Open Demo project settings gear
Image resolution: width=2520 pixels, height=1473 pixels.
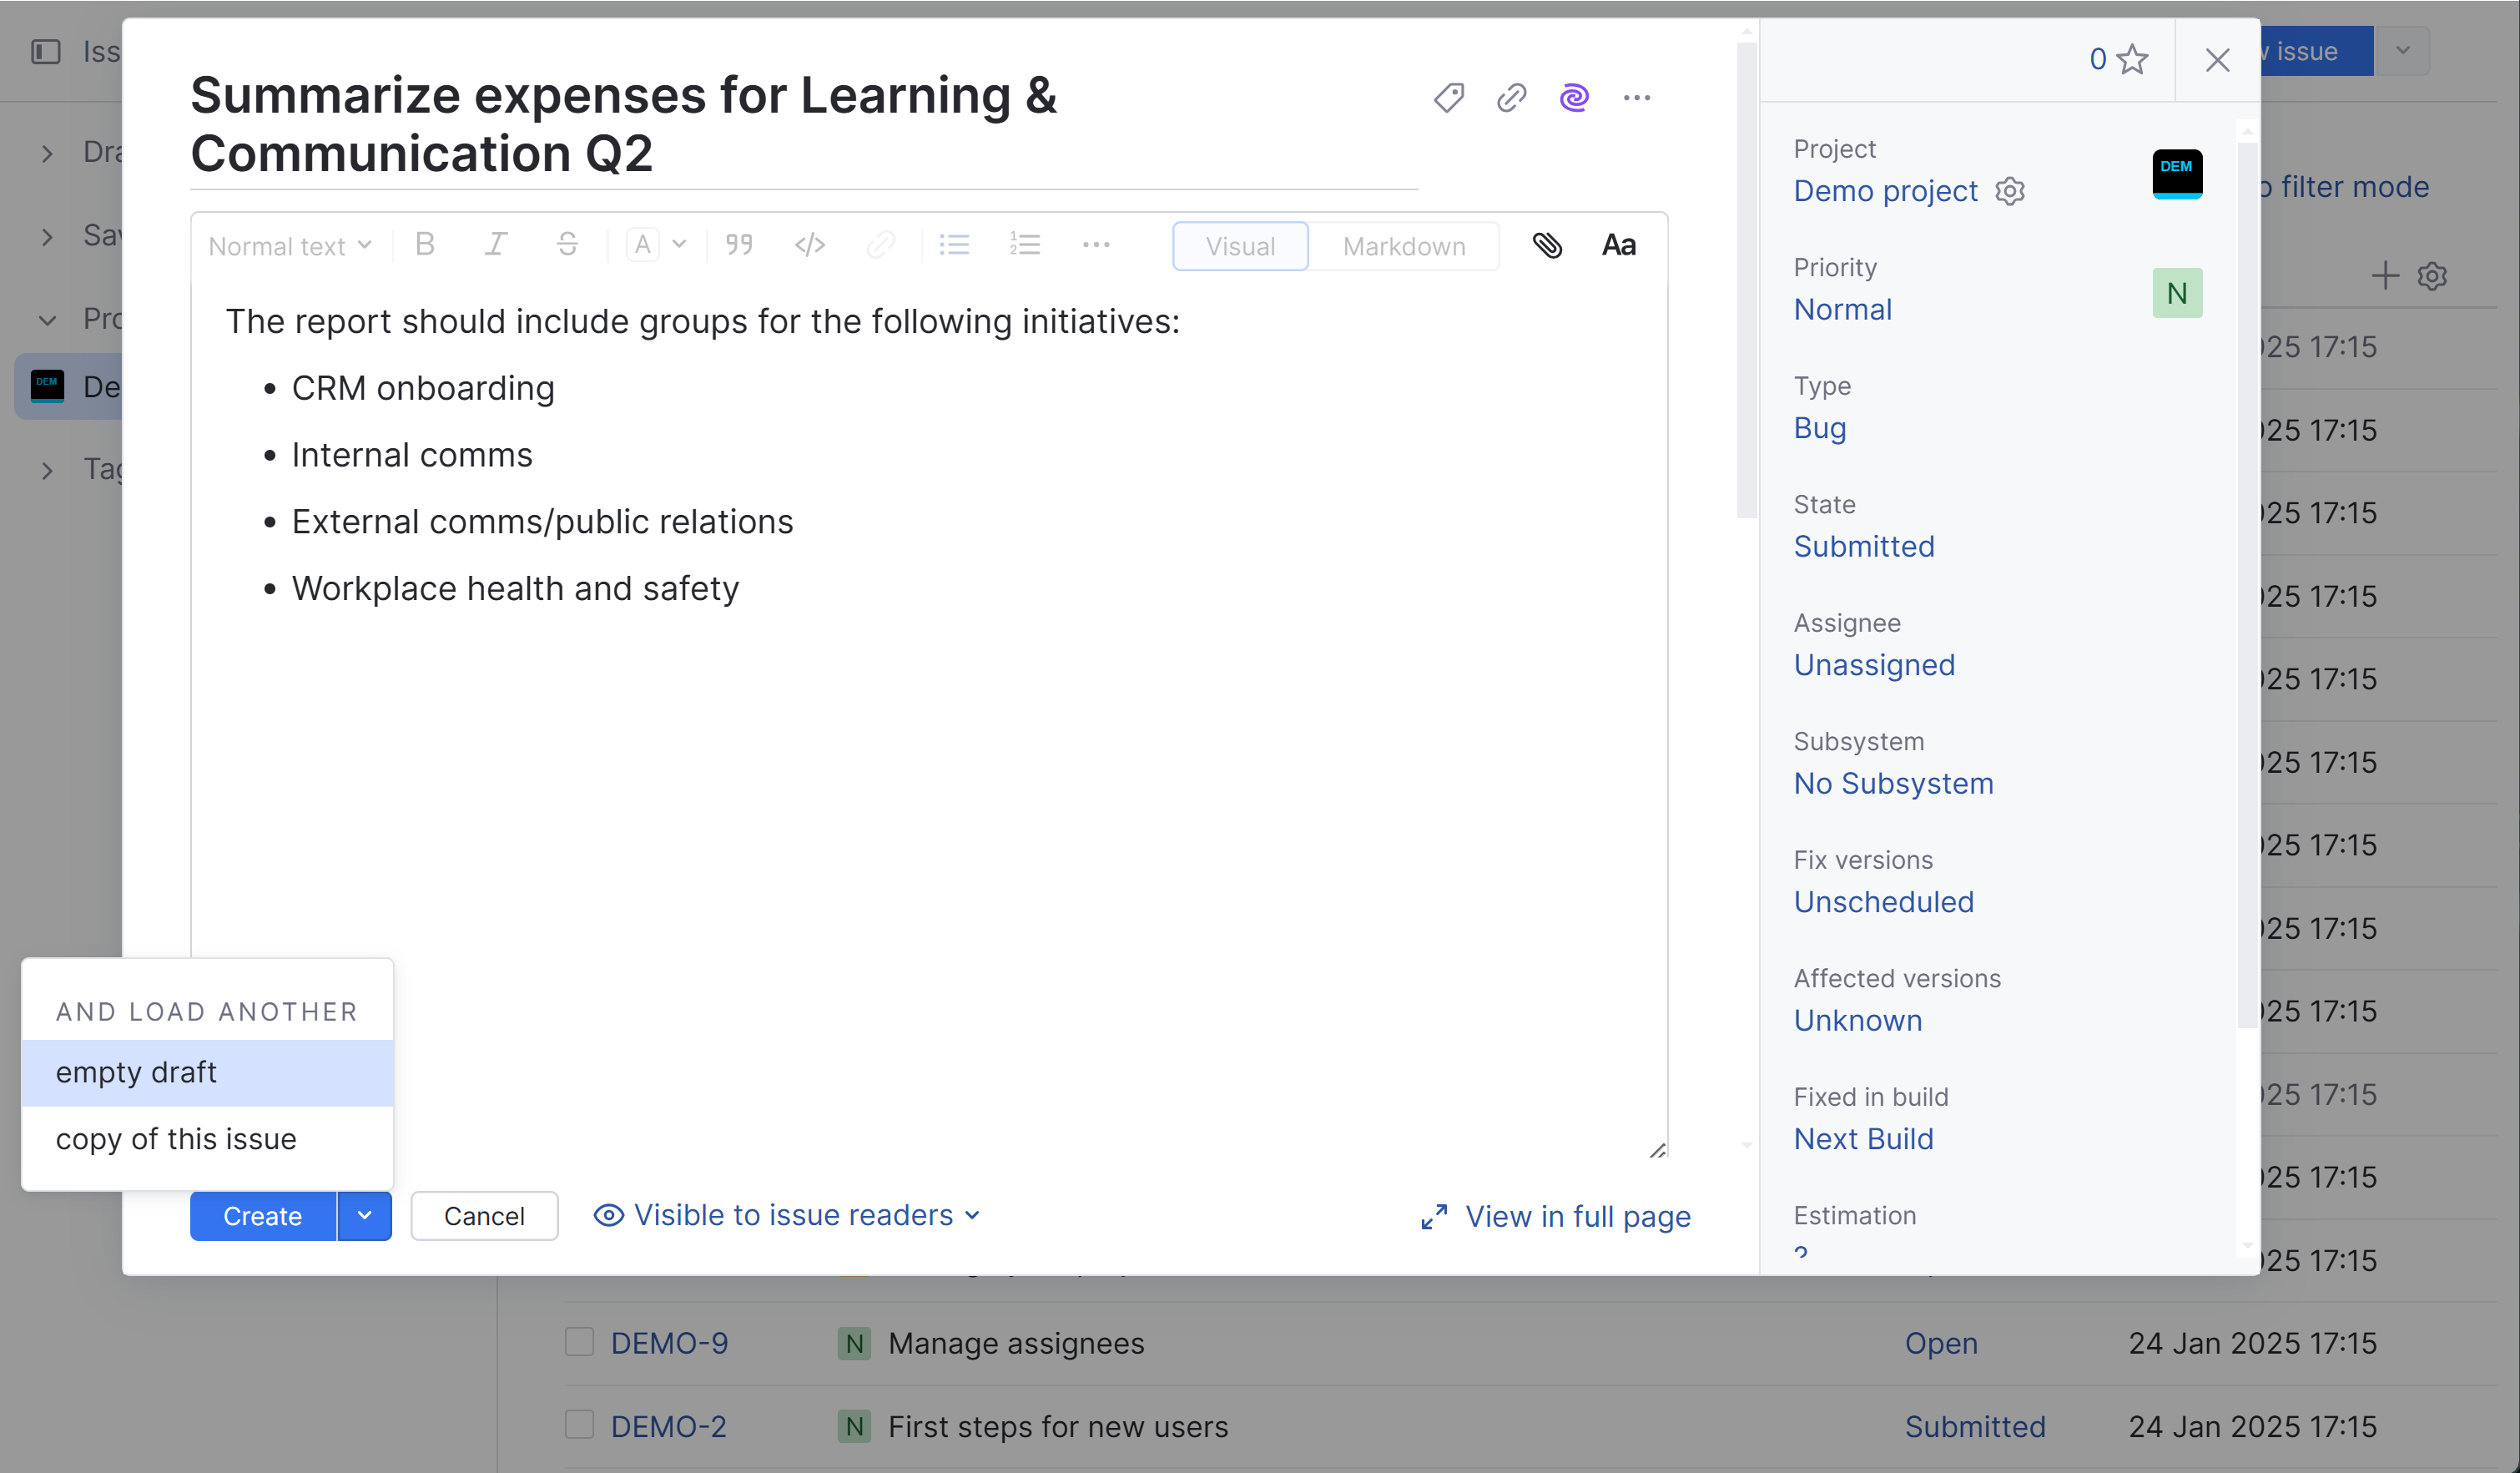coord(2010,191)
